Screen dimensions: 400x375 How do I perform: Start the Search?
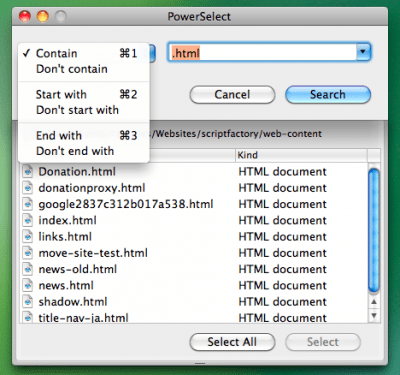(x=328, y=95)
